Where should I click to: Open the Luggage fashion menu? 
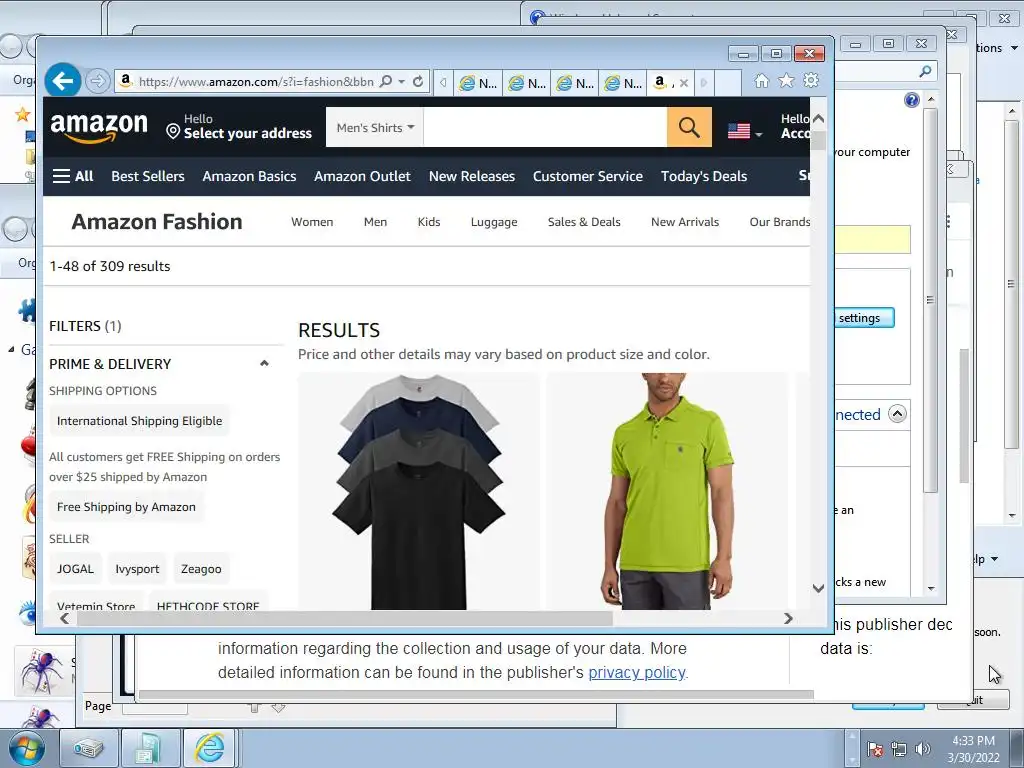[x=494, y=222]
